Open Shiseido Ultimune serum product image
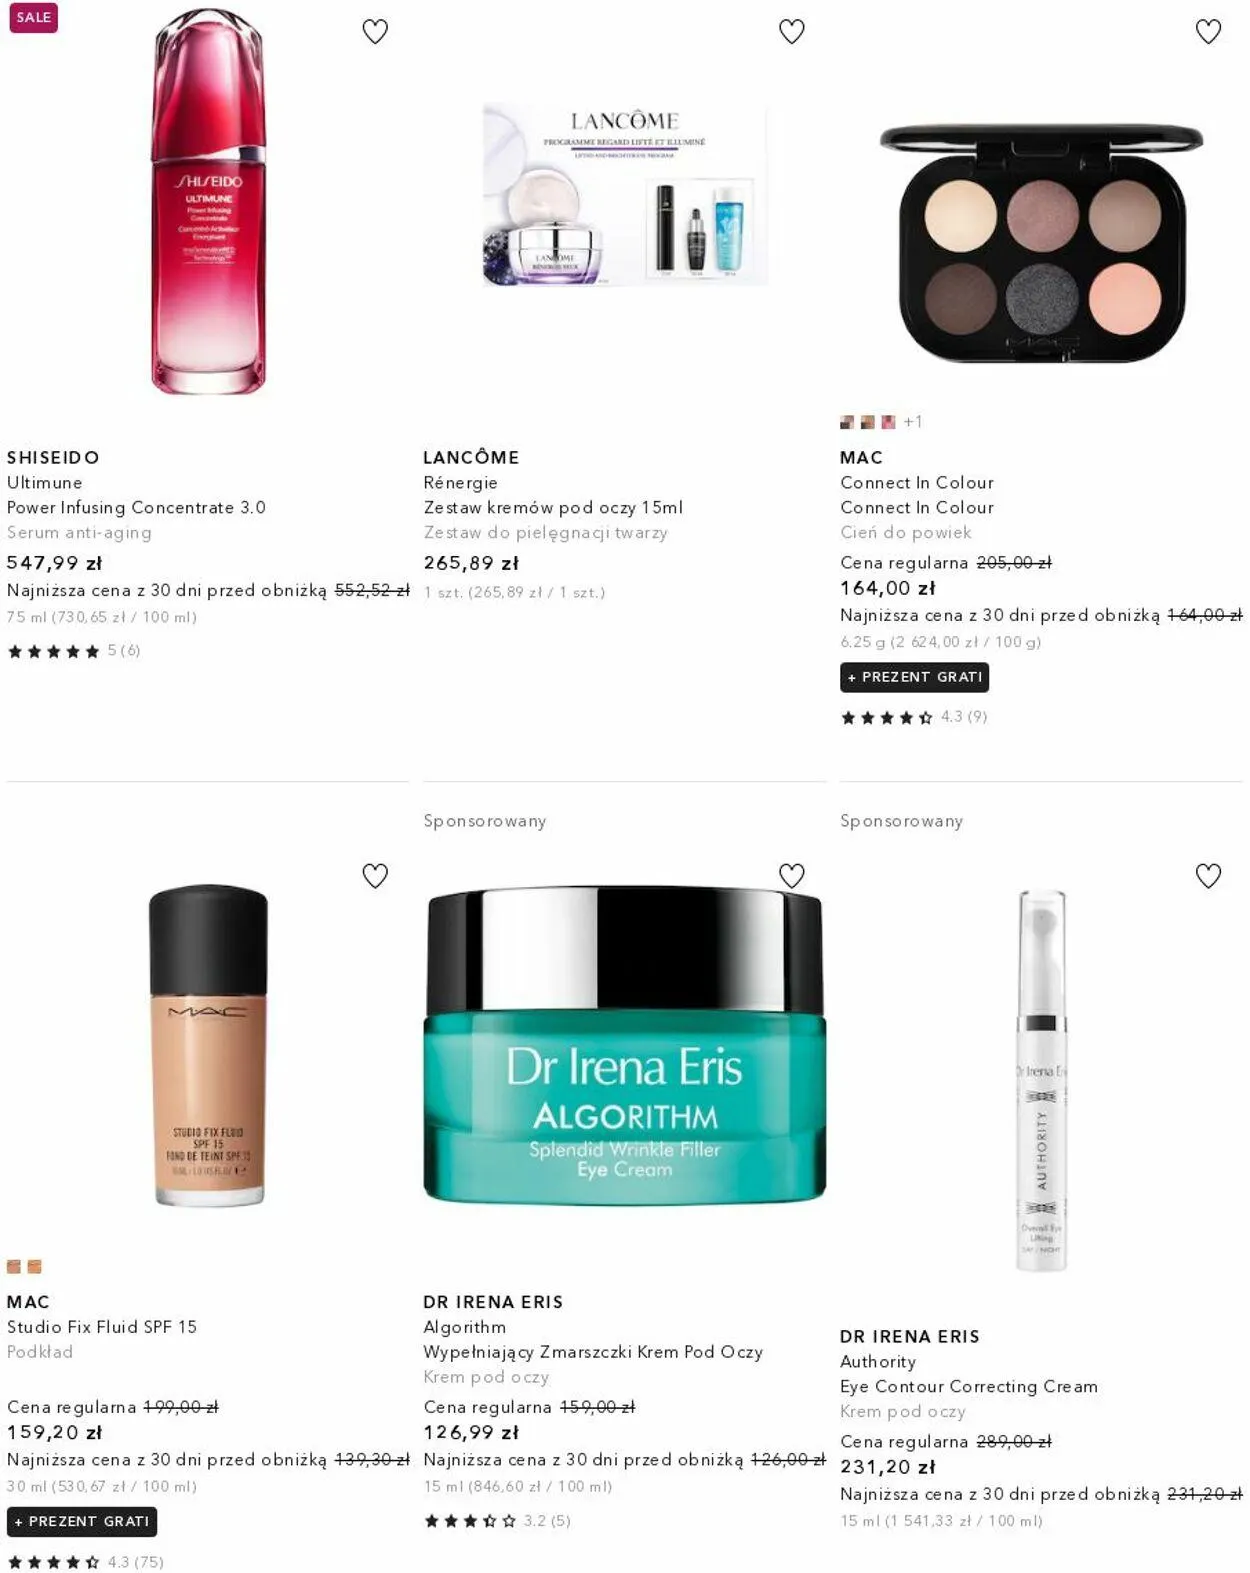Image resolution: width=1250 pixels, height=1573 pixels. [x=209, y=201]
